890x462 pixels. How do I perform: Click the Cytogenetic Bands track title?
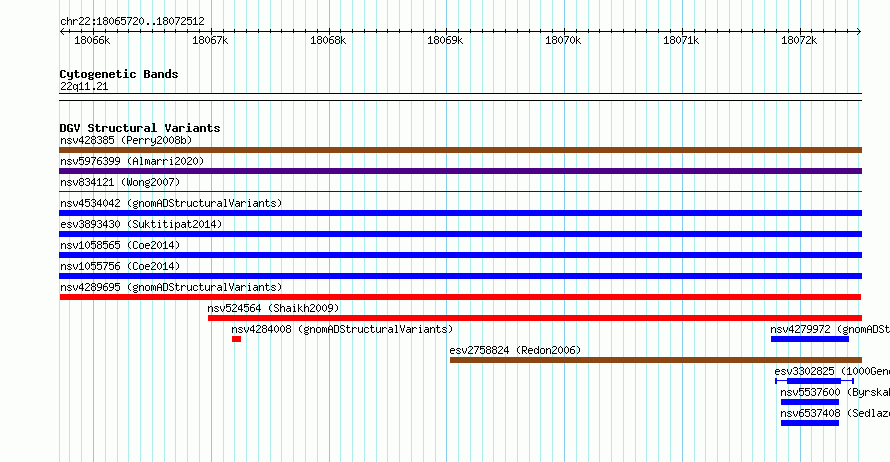(119, 74)
